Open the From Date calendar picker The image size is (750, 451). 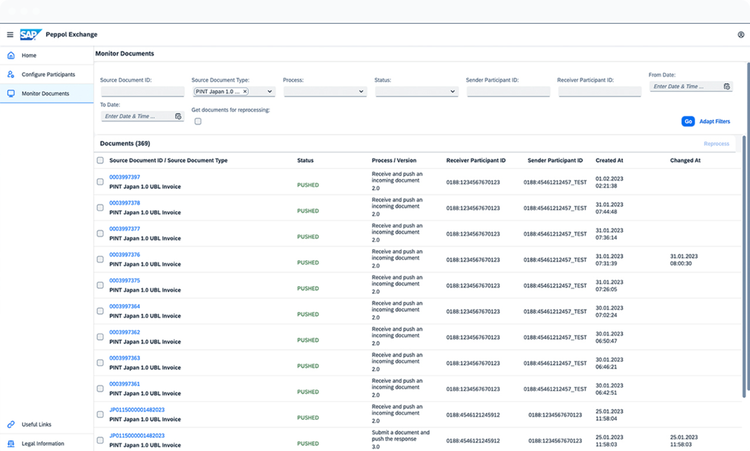pos(727,87)
